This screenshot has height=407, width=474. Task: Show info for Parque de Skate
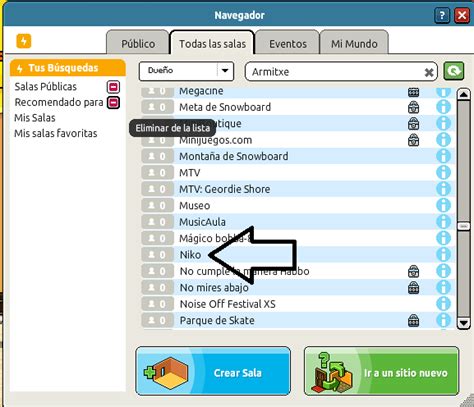pyautogui.click(x=443, y=320)
